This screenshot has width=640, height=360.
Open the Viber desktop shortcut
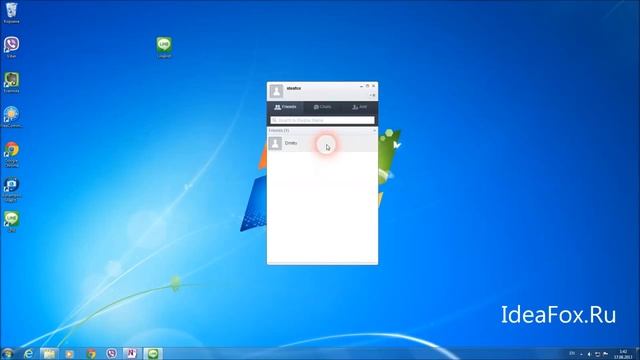click(x=11, y=47)
